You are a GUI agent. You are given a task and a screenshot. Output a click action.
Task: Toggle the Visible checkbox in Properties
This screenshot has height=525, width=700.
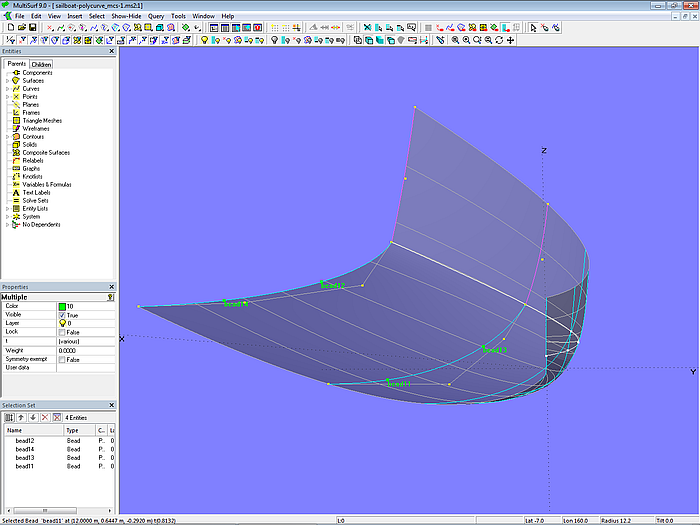coord(62,315)
